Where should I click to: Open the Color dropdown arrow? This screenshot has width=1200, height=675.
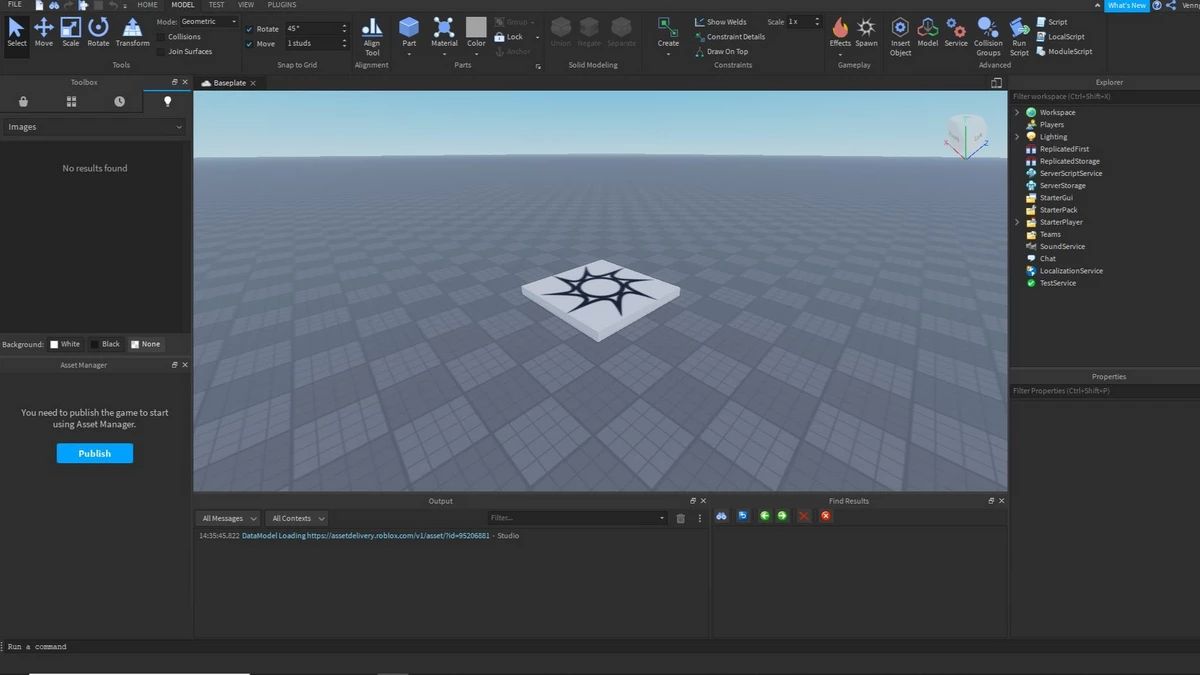coord(476,53)
